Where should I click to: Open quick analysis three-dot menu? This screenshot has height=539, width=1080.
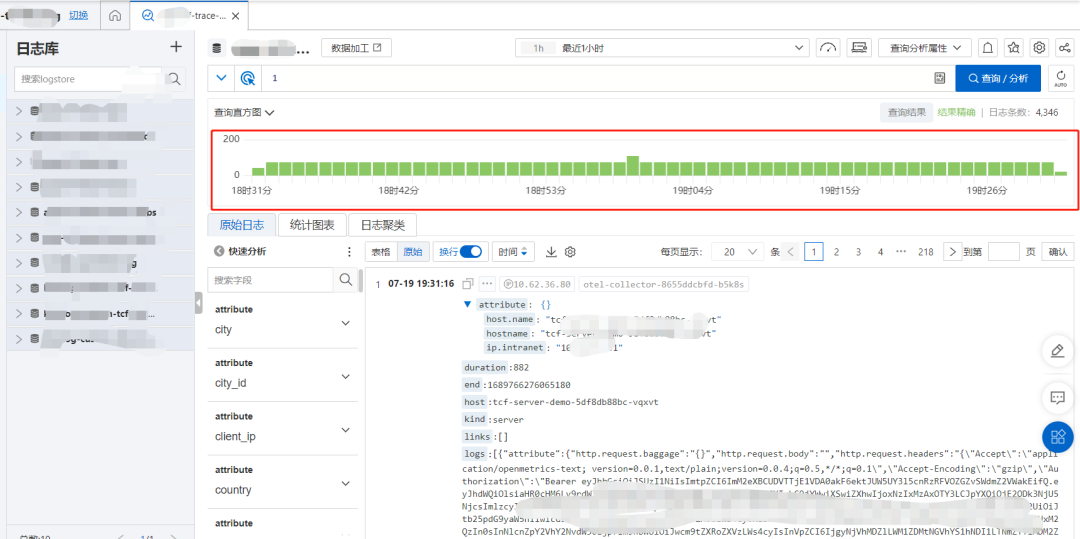(349, 252)
